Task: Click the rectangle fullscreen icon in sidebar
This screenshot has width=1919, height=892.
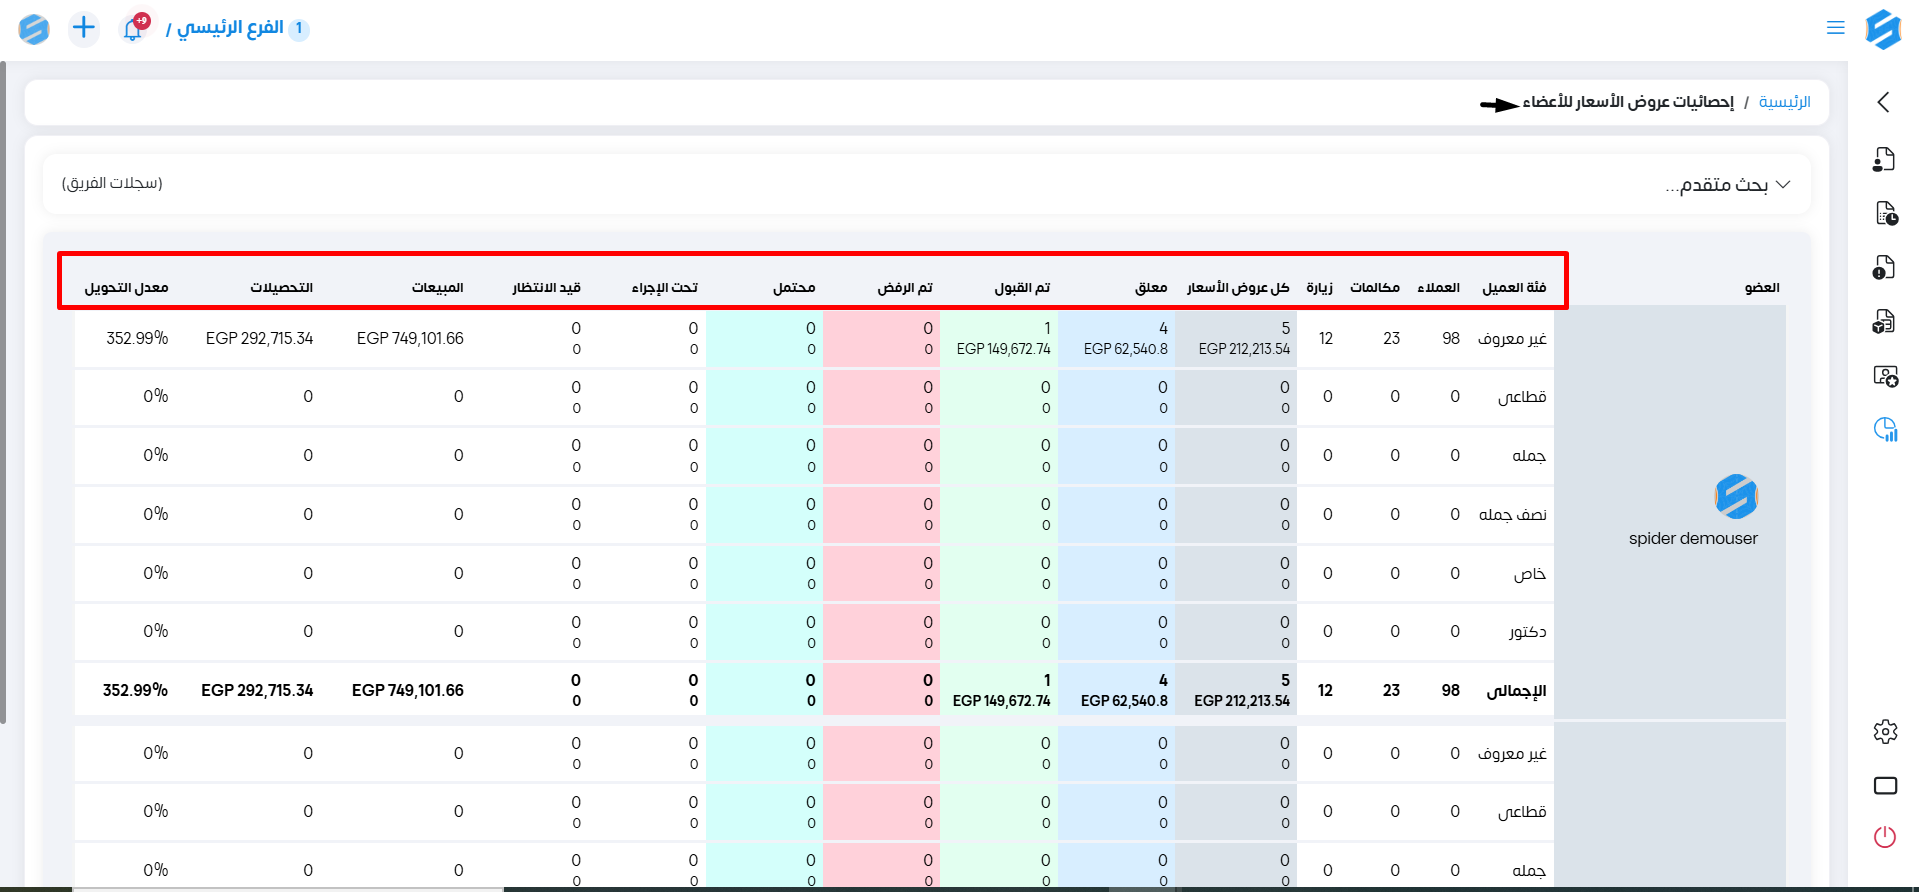Action: click(x=1885, y=785)
